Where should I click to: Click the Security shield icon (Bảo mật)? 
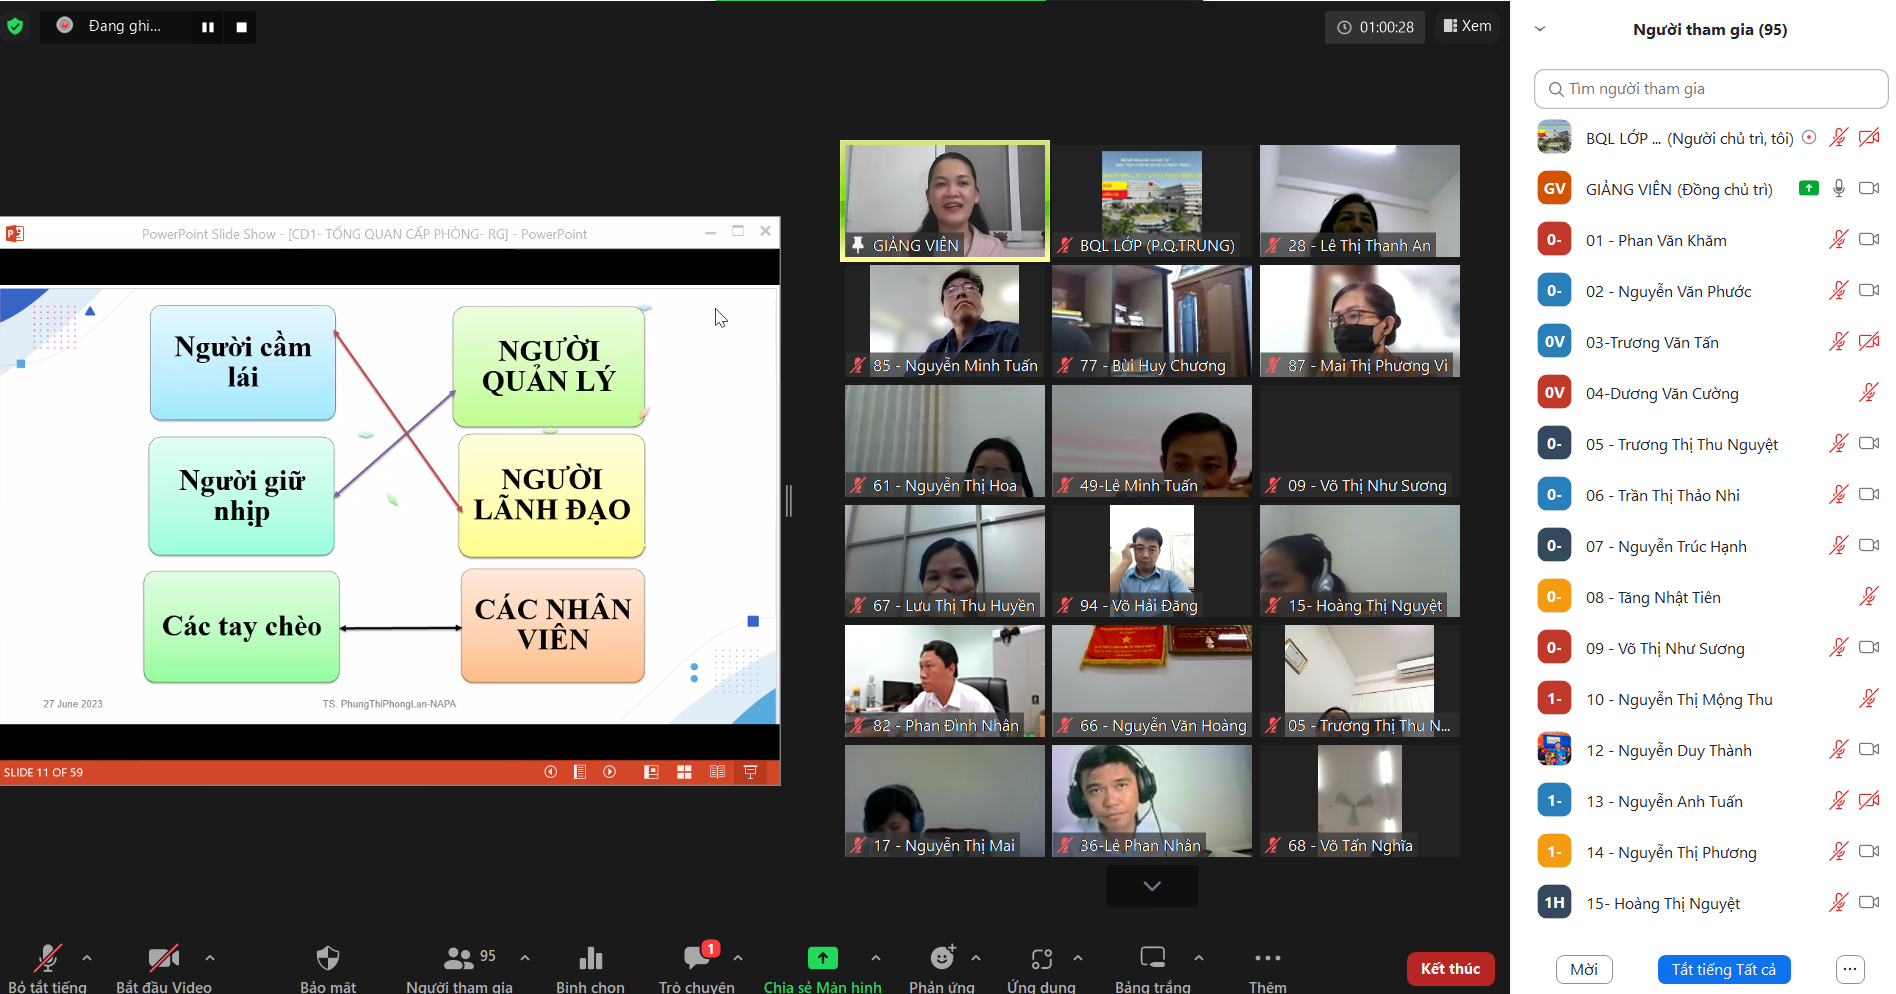coord(327,959)
